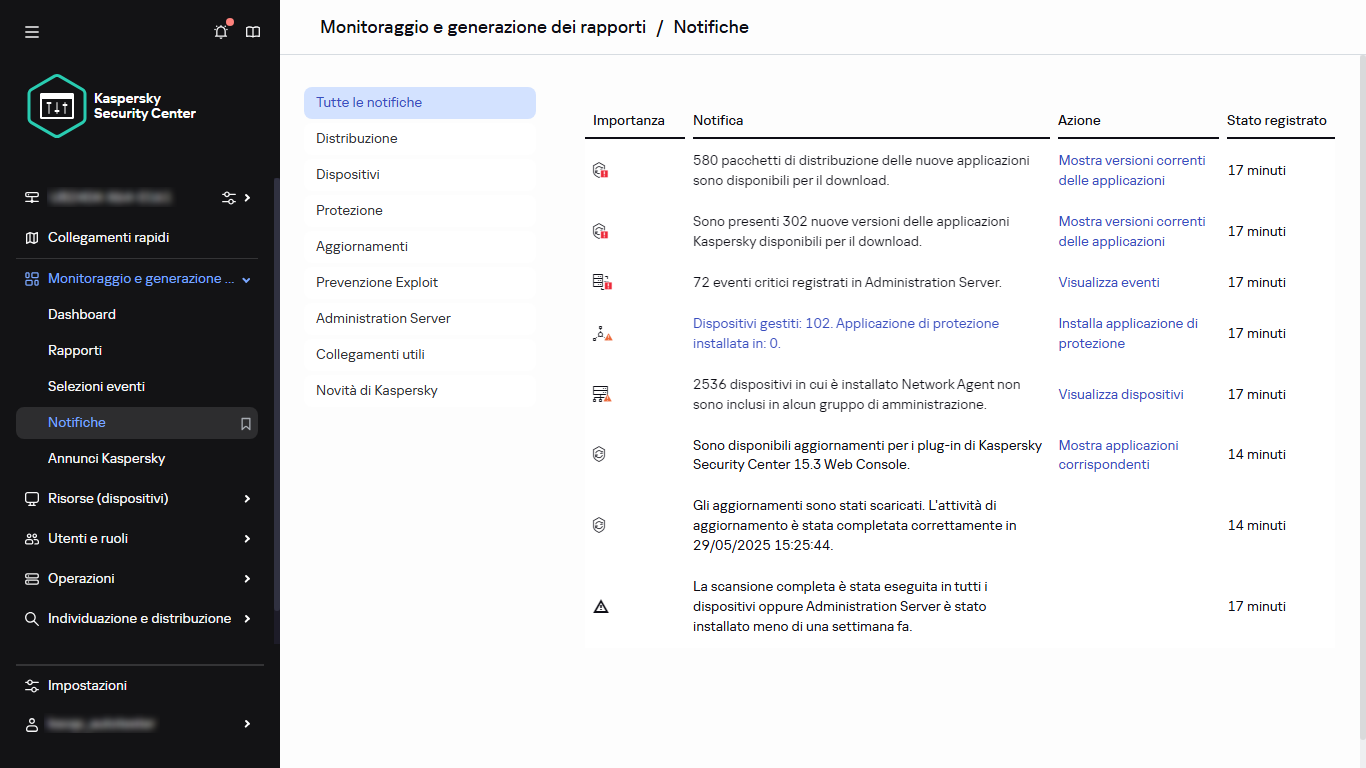Click the hamburger menu icon

point(32,32)
